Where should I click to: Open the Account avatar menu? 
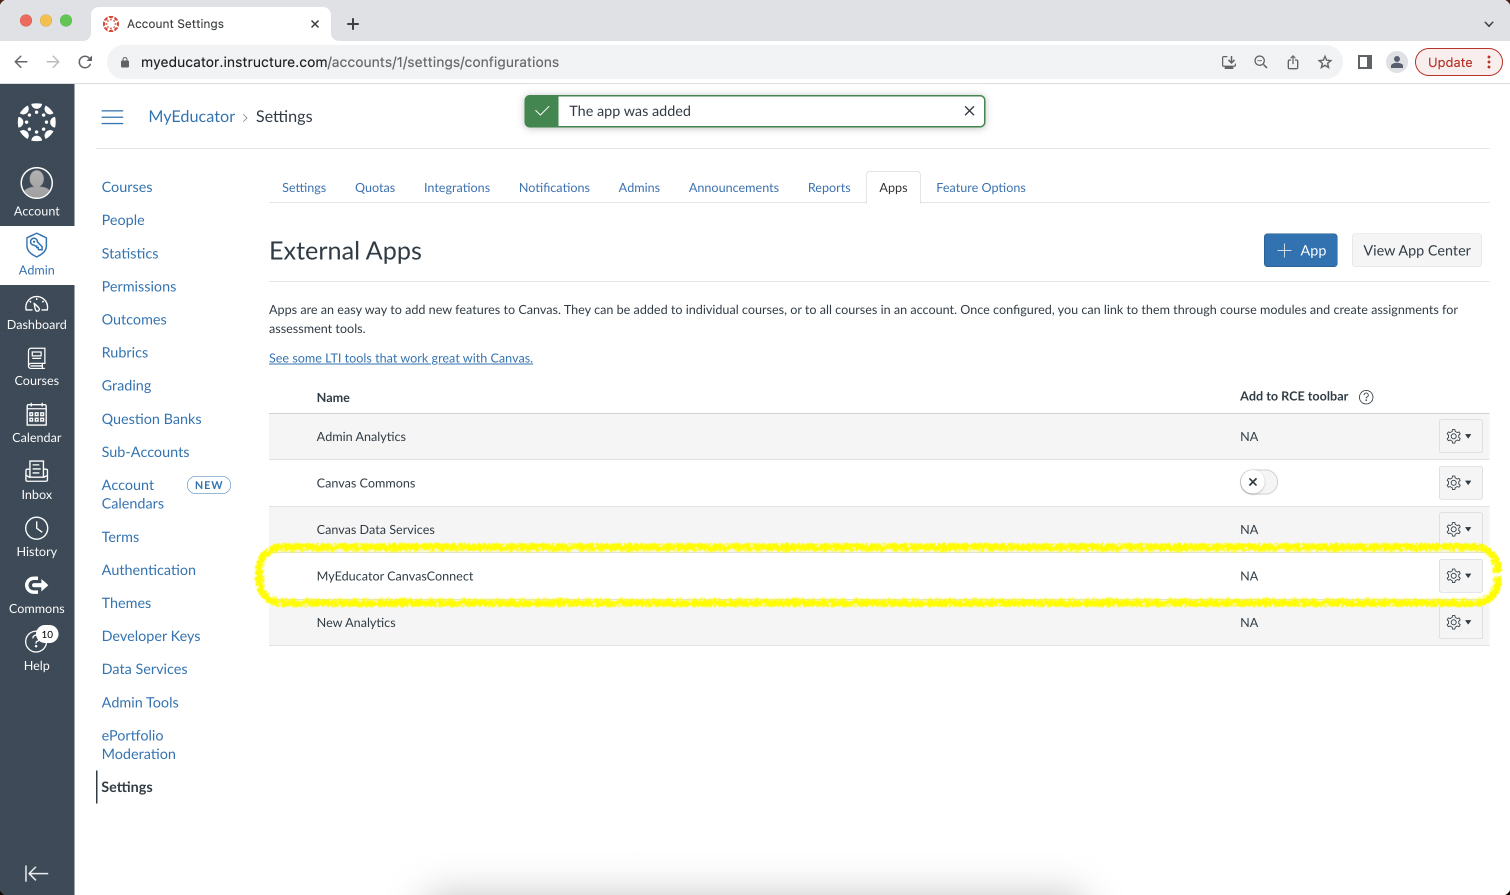pyautogui.click(x=37, y=192)
